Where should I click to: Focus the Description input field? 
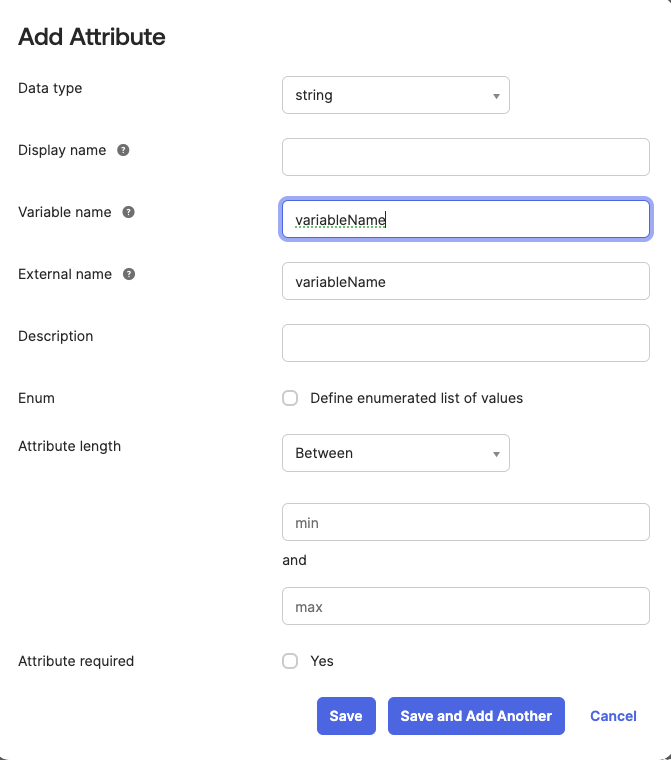coord(466,343)
